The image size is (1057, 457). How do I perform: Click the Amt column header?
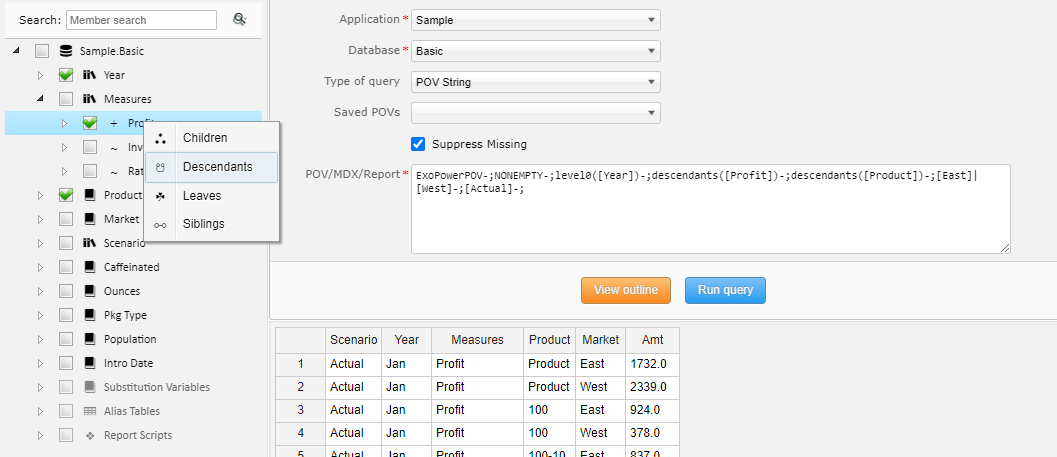(653, 340)
